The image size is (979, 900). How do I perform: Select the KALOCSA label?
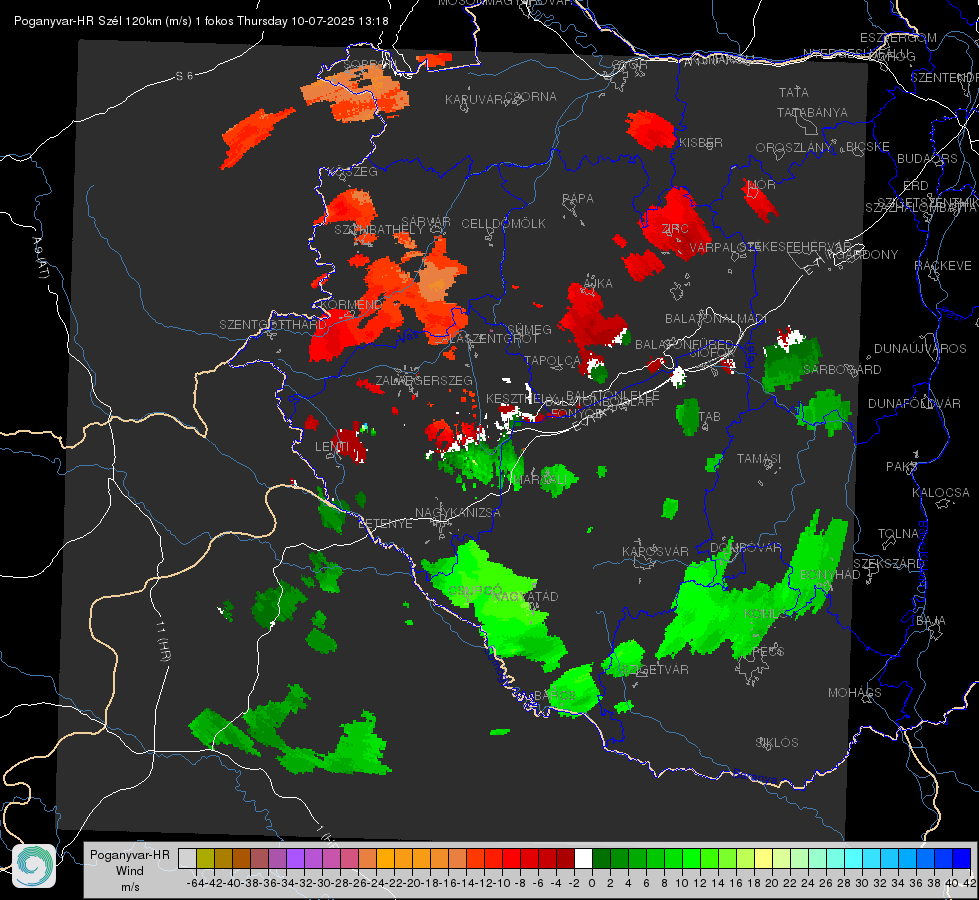click(x=940, y=493)
